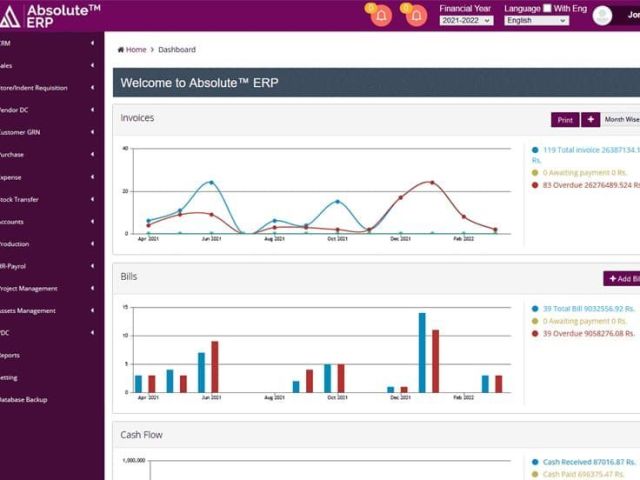
Task: Click the Cash Flow panel heading
Action: click(141, 435)
